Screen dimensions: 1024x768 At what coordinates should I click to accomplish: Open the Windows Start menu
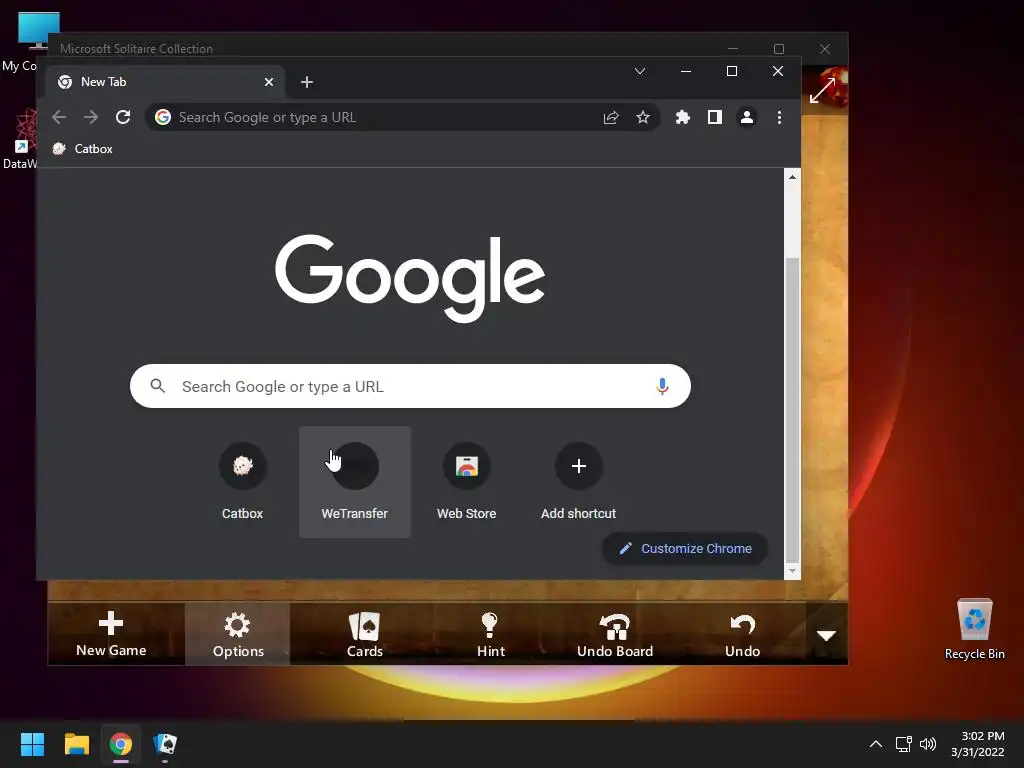[32, 744]
